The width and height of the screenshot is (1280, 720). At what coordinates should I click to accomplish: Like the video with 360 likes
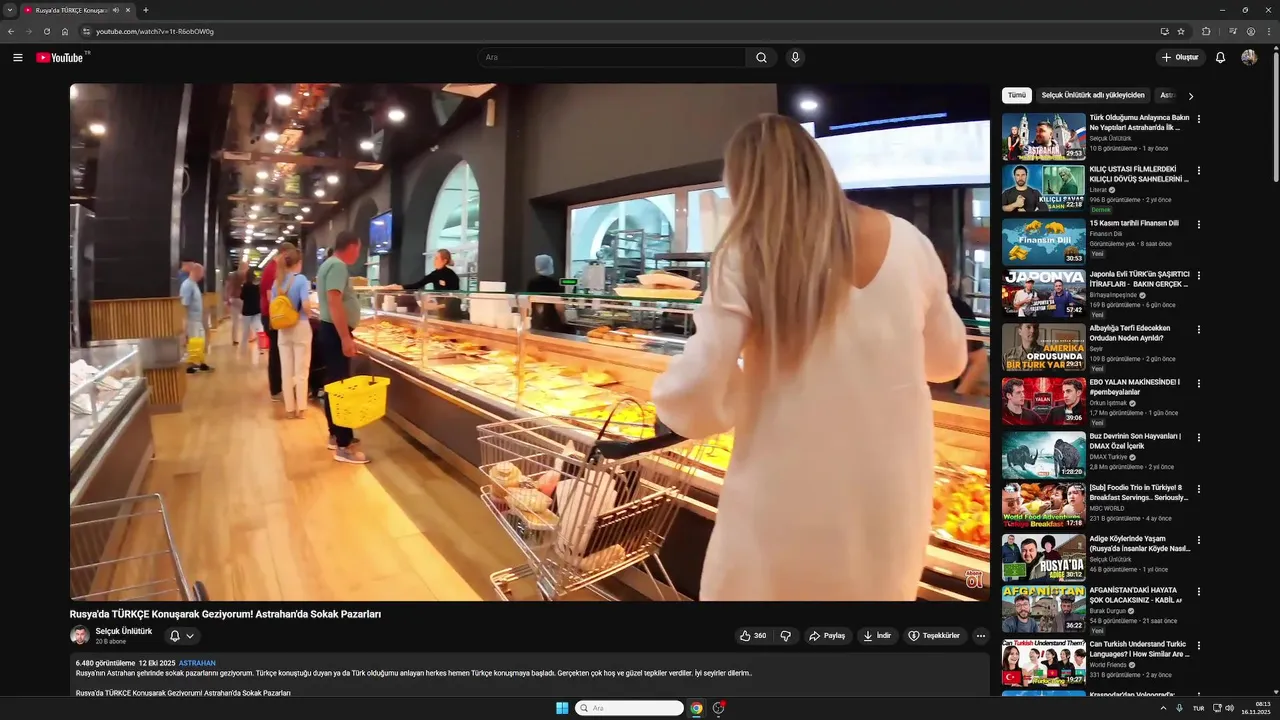753,636
